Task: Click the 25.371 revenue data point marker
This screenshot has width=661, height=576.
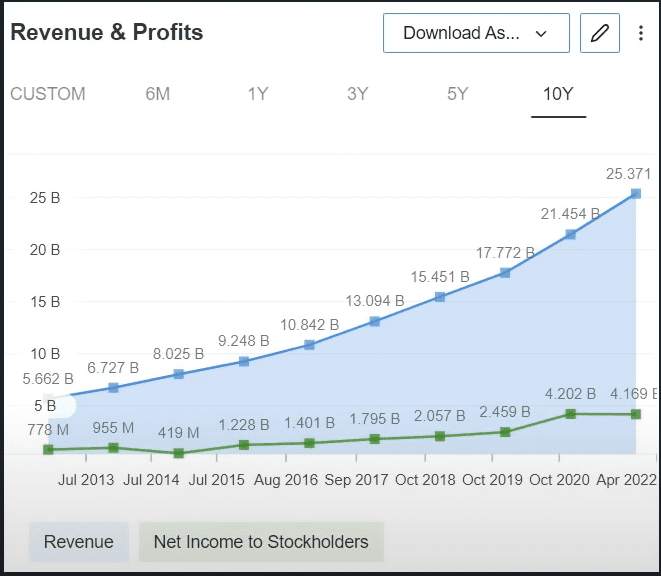Action: click(636, 194)
